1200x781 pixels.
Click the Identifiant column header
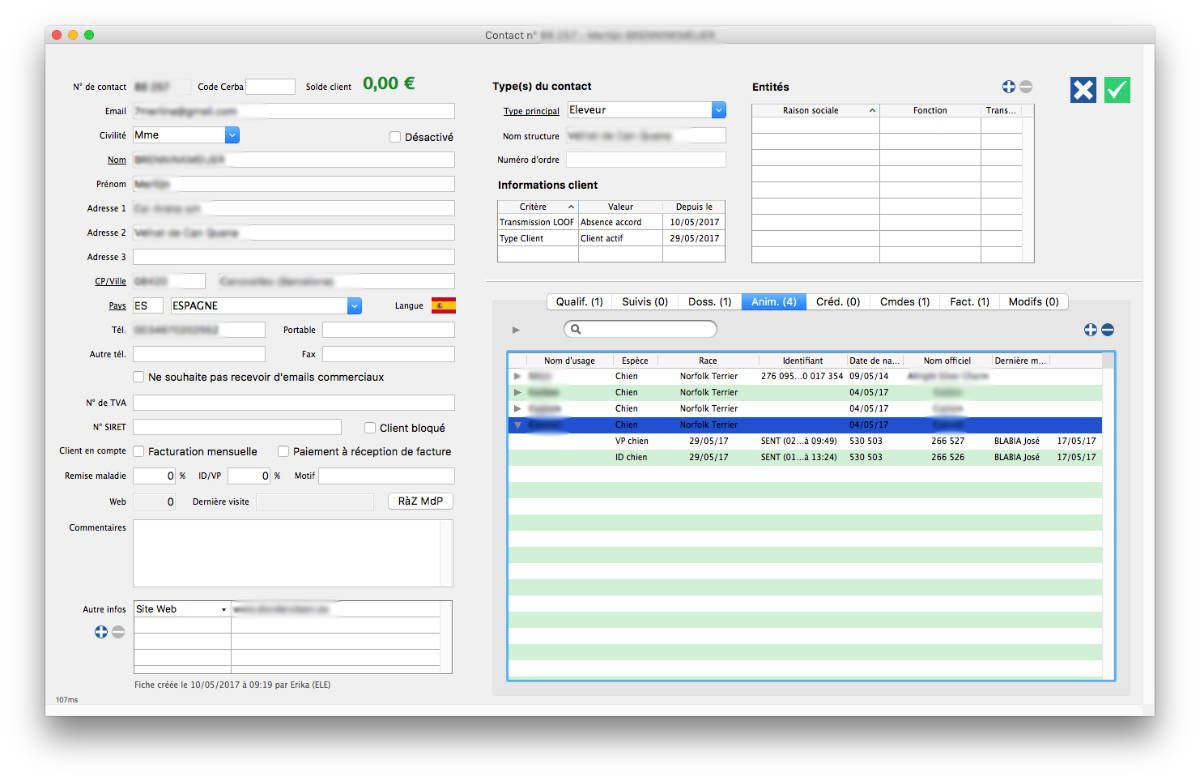(x=803, y=360)
